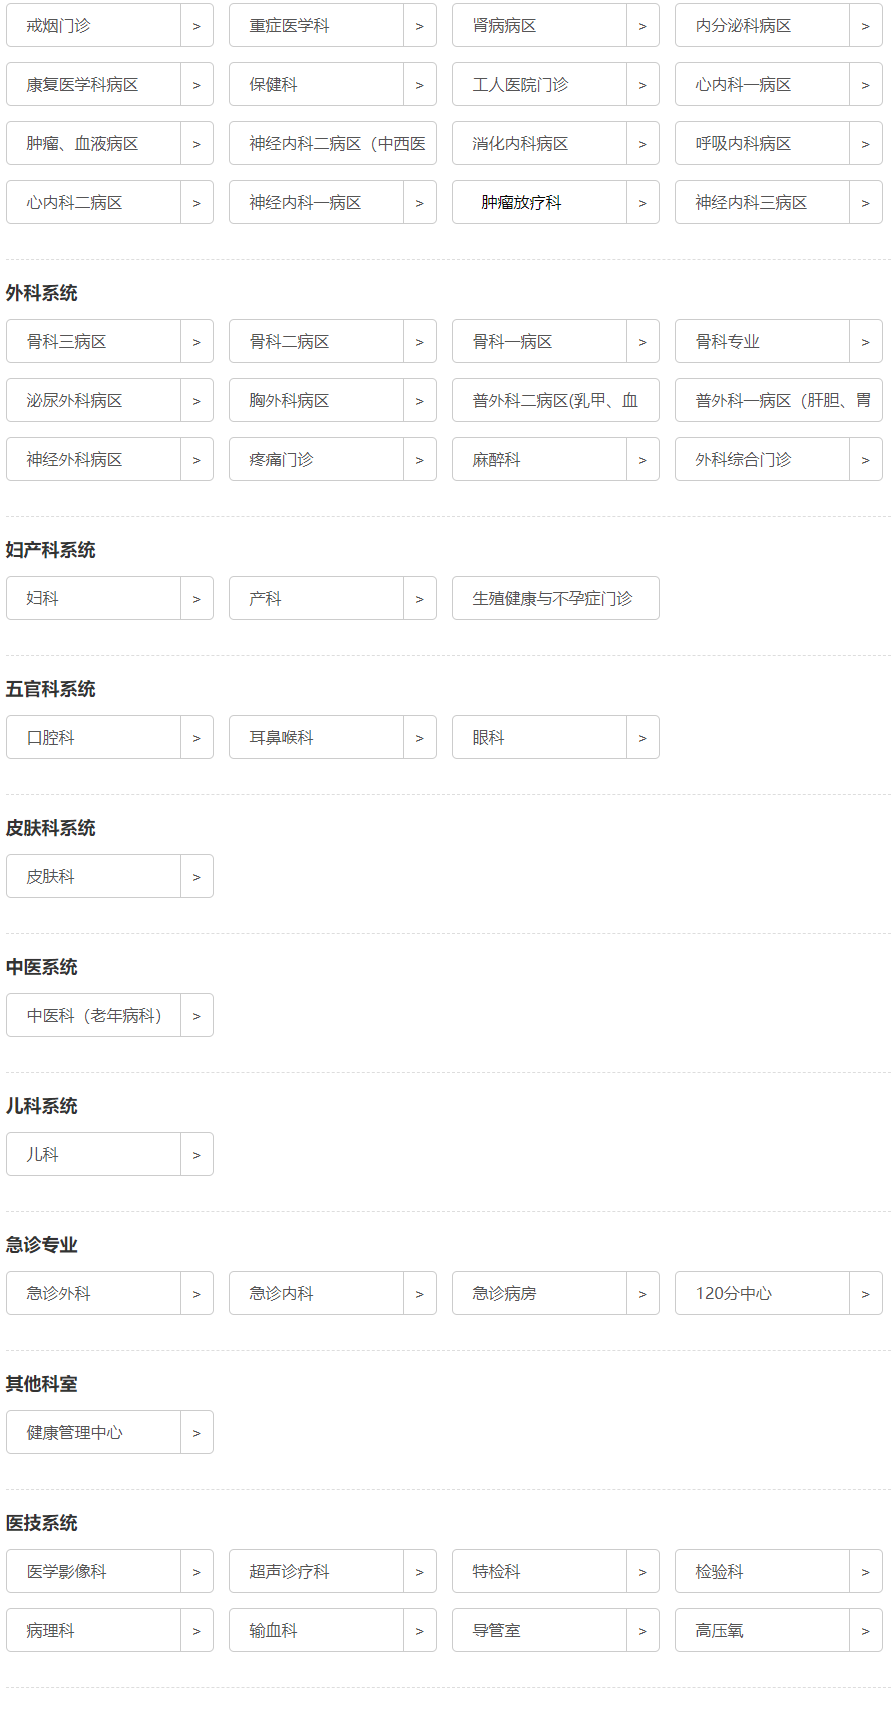Open 普外科二病区 entry
This screenshot has width=891, height=1712.
point(555,401)
